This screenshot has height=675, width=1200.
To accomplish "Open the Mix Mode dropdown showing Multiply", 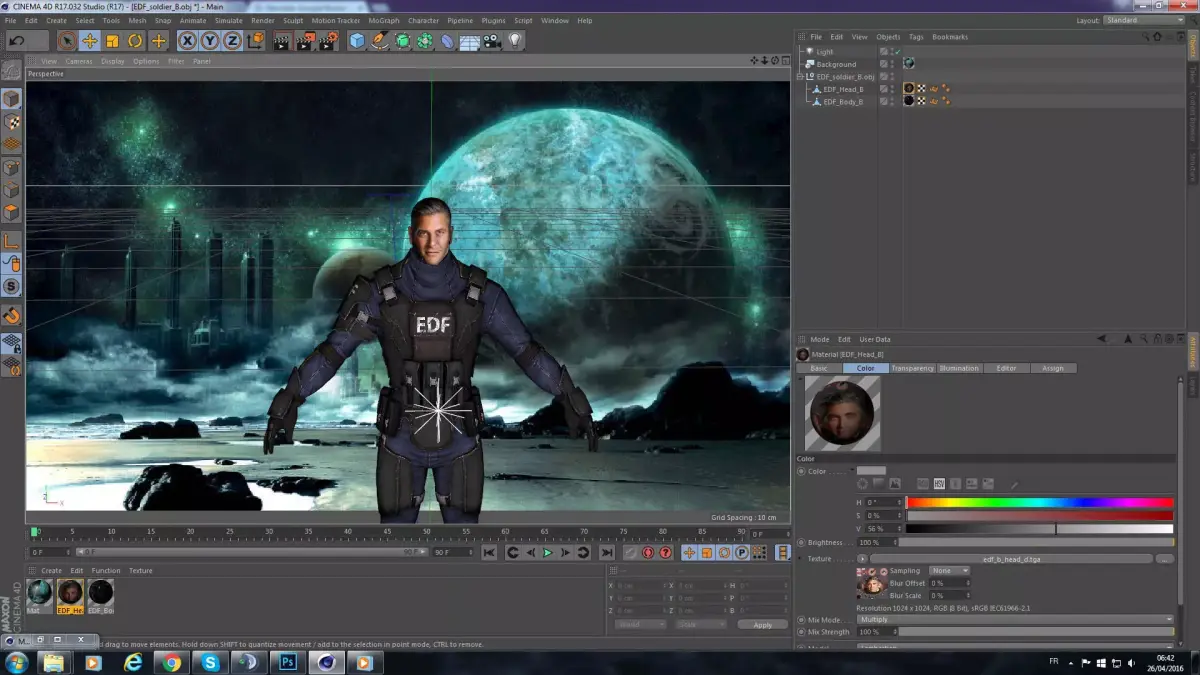I will pyautogui.click(x=1015, y=619).
